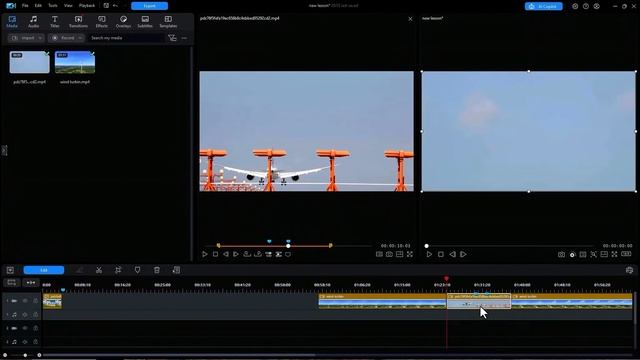
Task: Select the first sky video thumbnail
Action: [x=29, y=62]
